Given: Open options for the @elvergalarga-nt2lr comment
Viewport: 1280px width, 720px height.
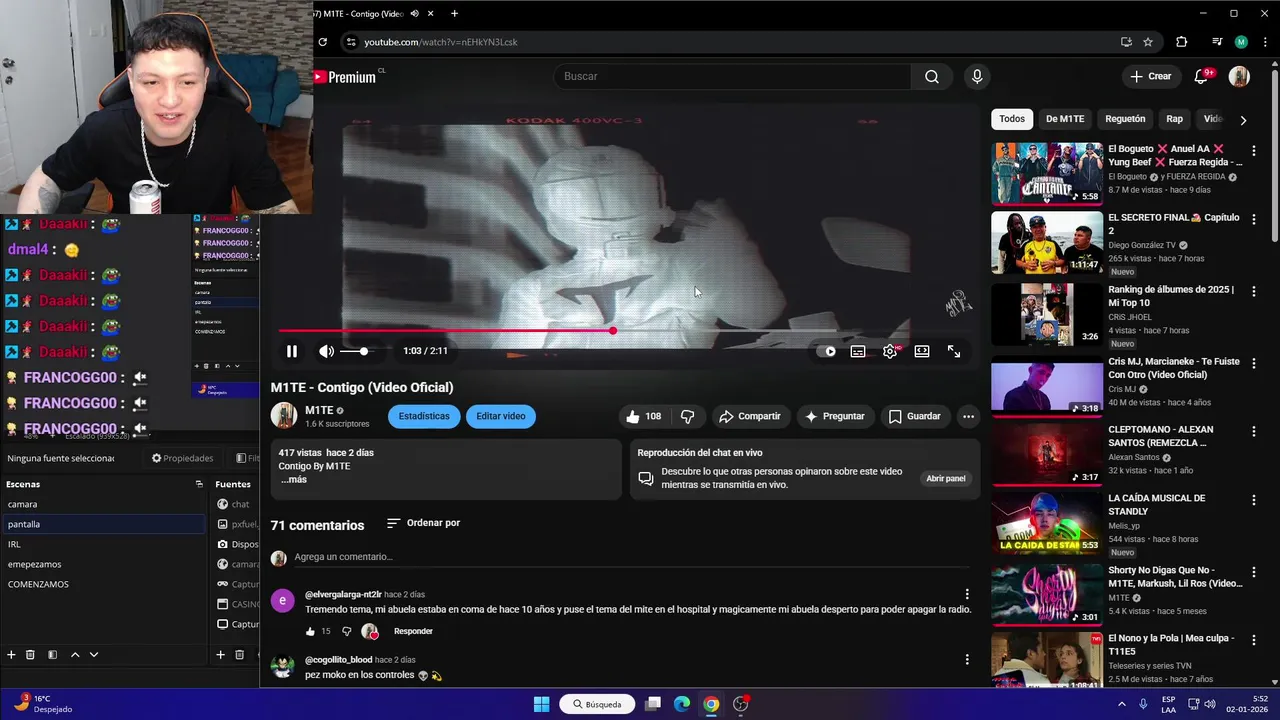Looking at the screenshot, I should point(966,594).
